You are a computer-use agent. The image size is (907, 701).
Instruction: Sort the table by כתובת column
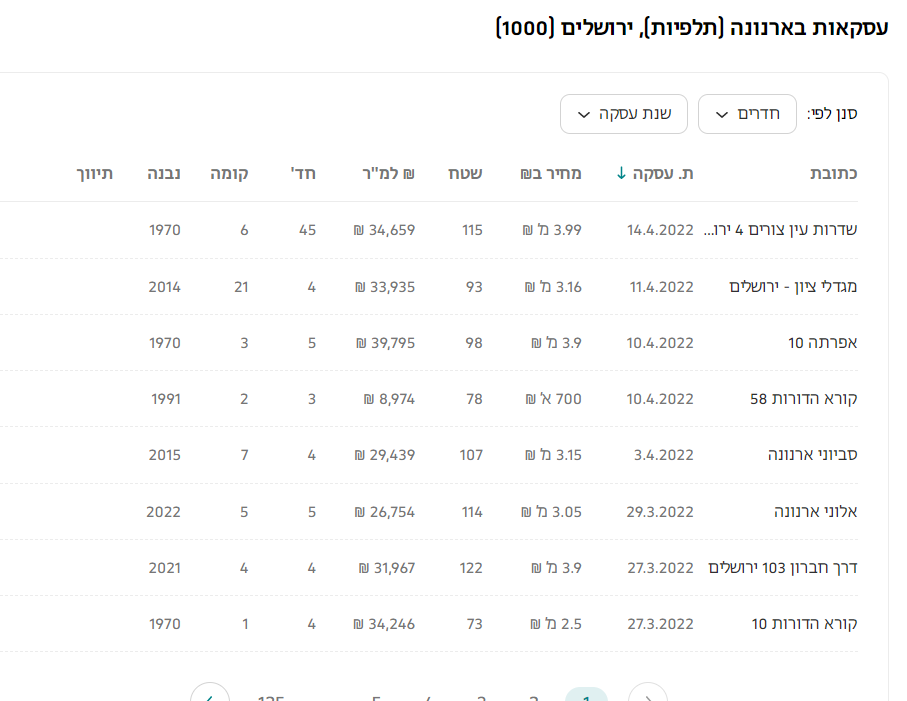tap(833, 174)
